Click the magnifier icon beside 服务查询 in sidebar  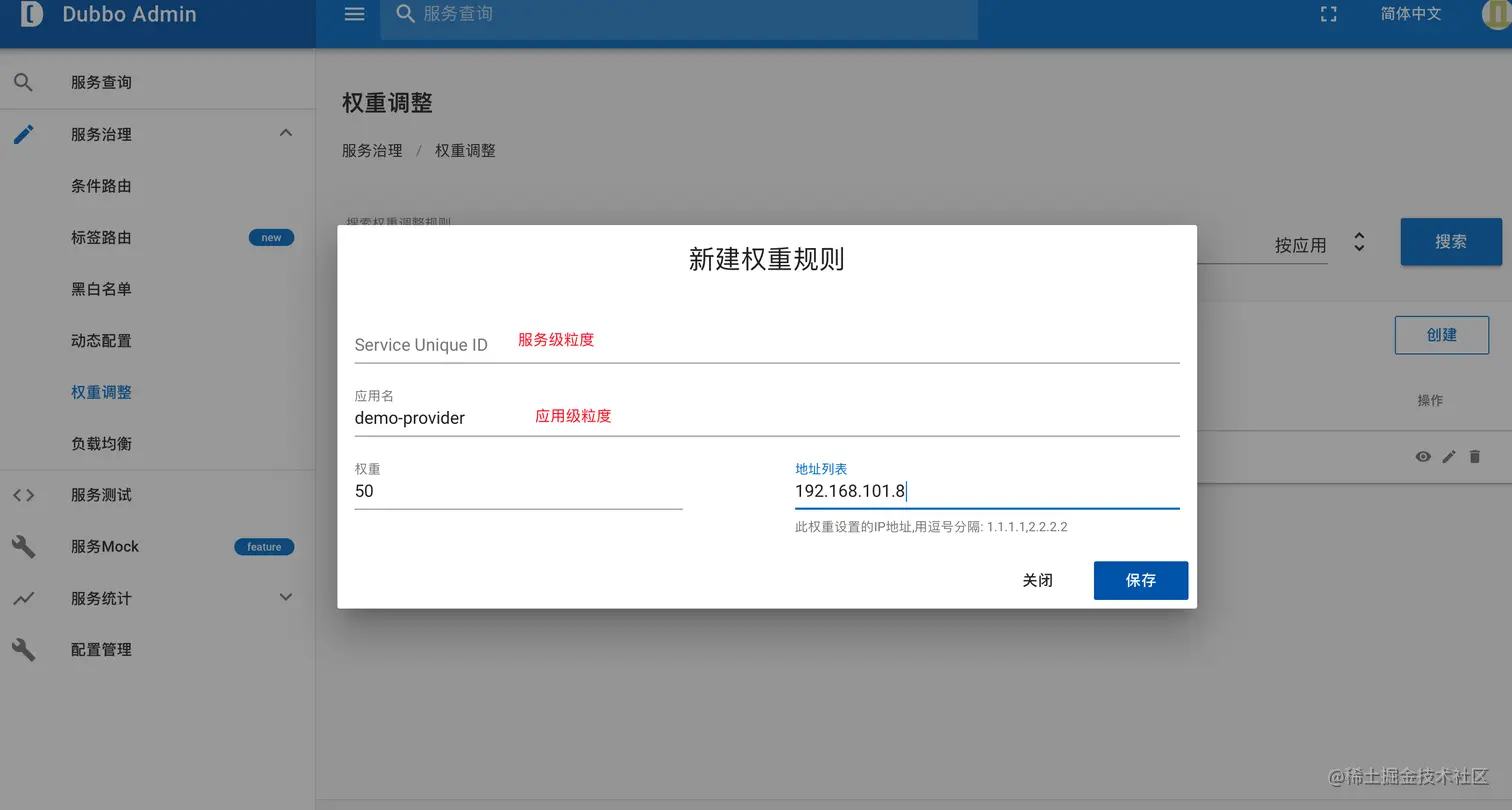pyautogui.click(x=23, y=82)
